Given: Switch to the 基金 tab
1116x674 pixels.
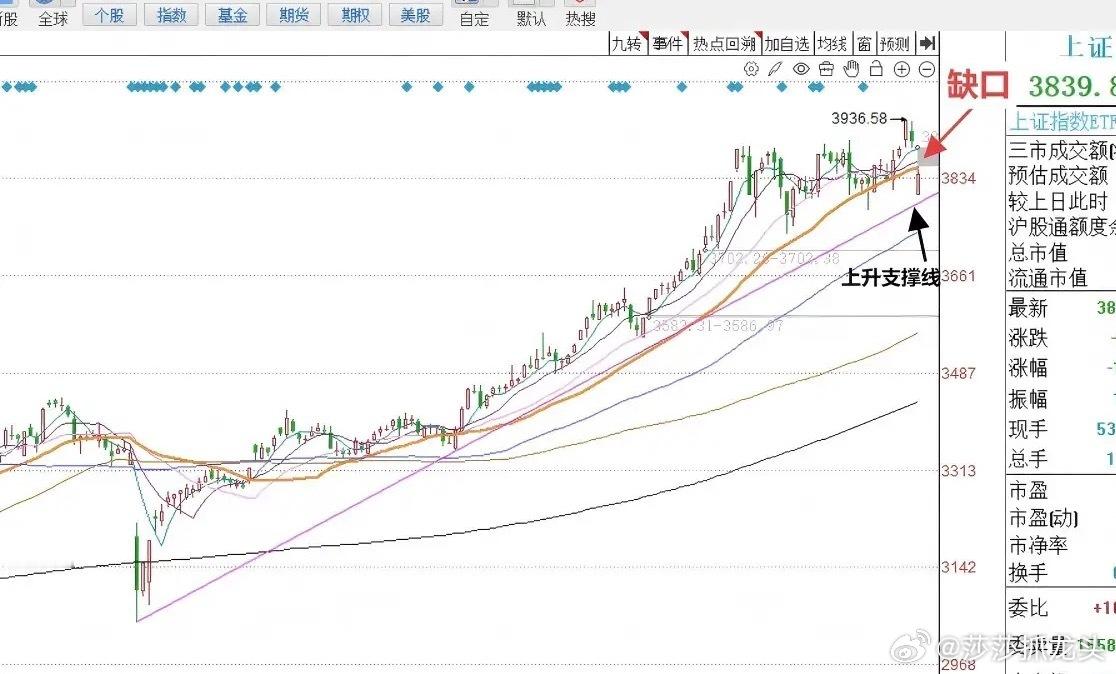Looking at the screenshot, I should pos(232,15).
